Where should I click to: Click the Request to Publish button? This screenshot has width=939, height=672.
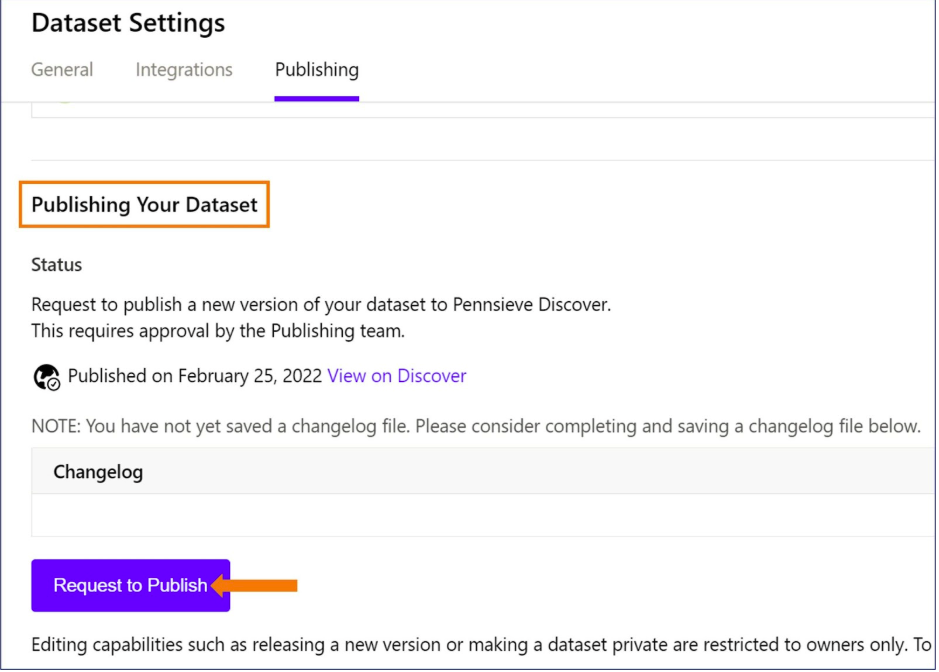click(x=131, y=585)
